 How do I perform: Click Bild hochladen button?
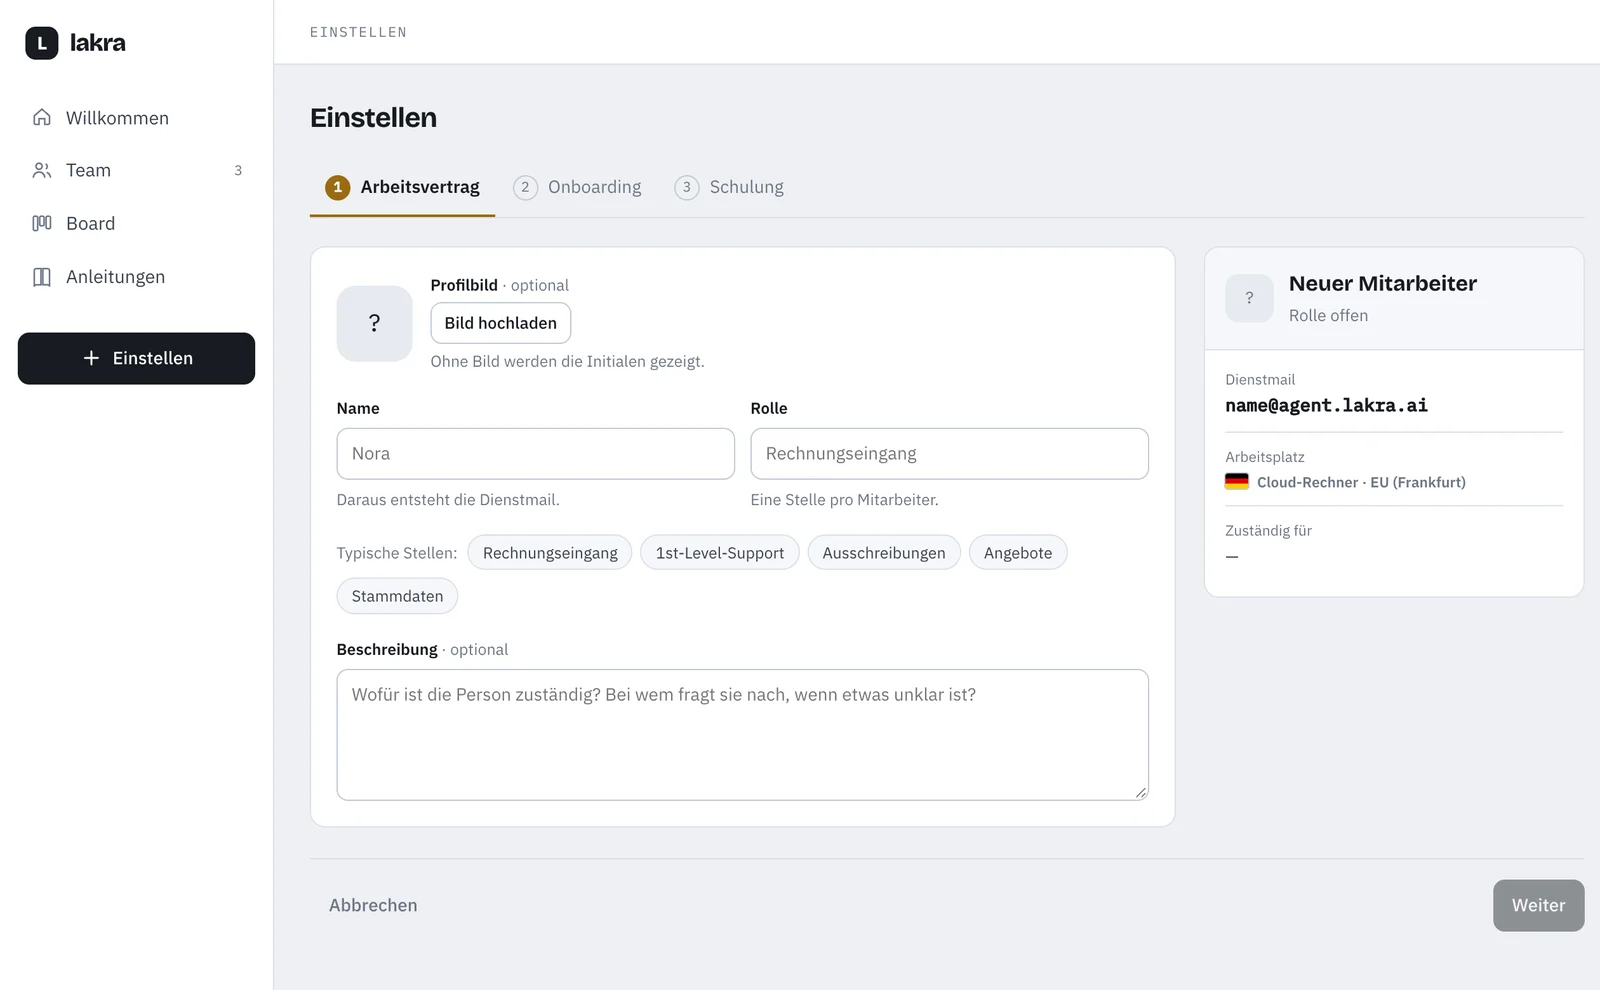pos(501,323)
